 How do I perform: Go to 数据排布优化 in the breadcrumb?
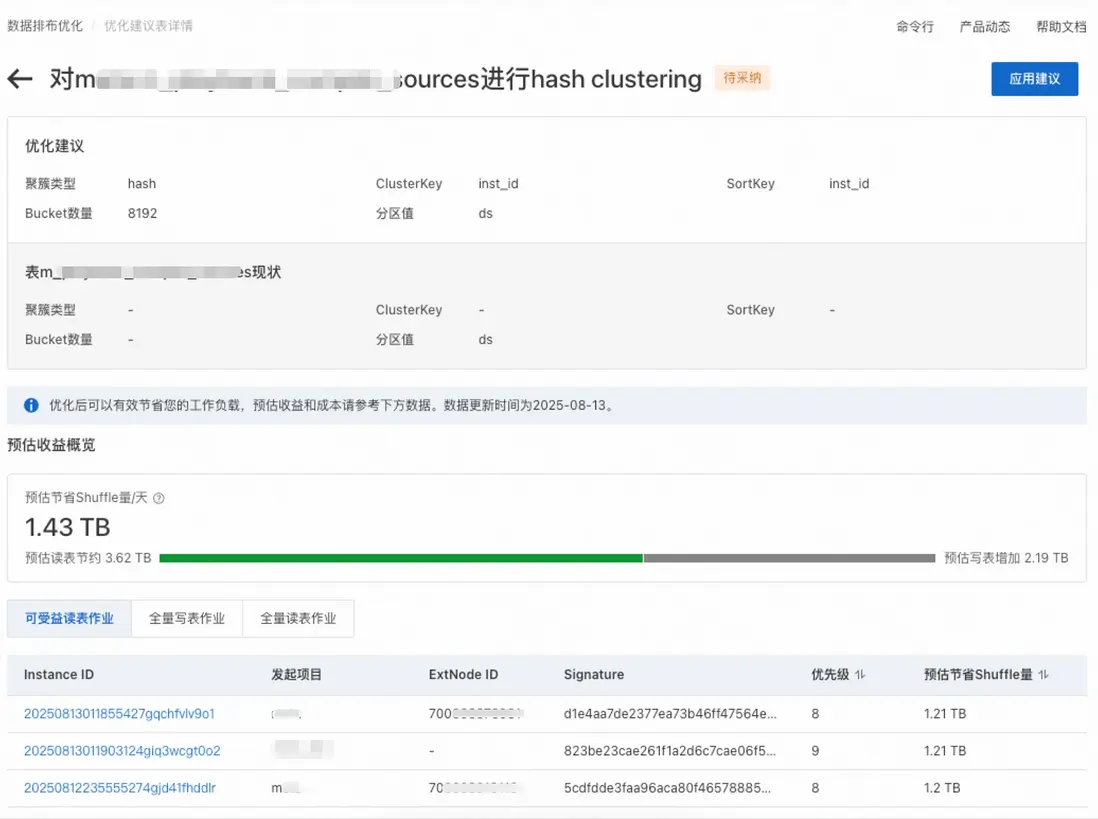45,26
